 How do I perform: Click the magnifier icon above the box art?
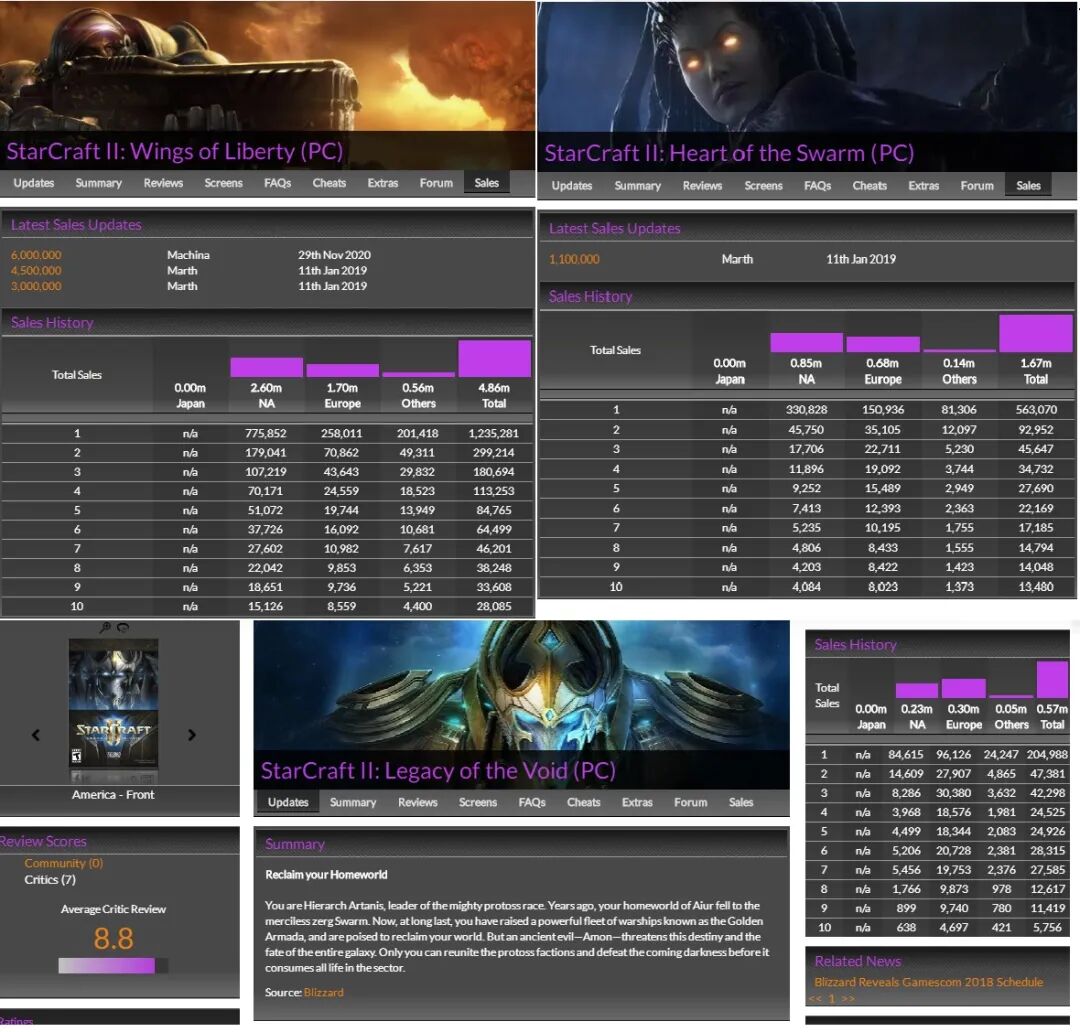pyautogui.click(x=105, y=627)
